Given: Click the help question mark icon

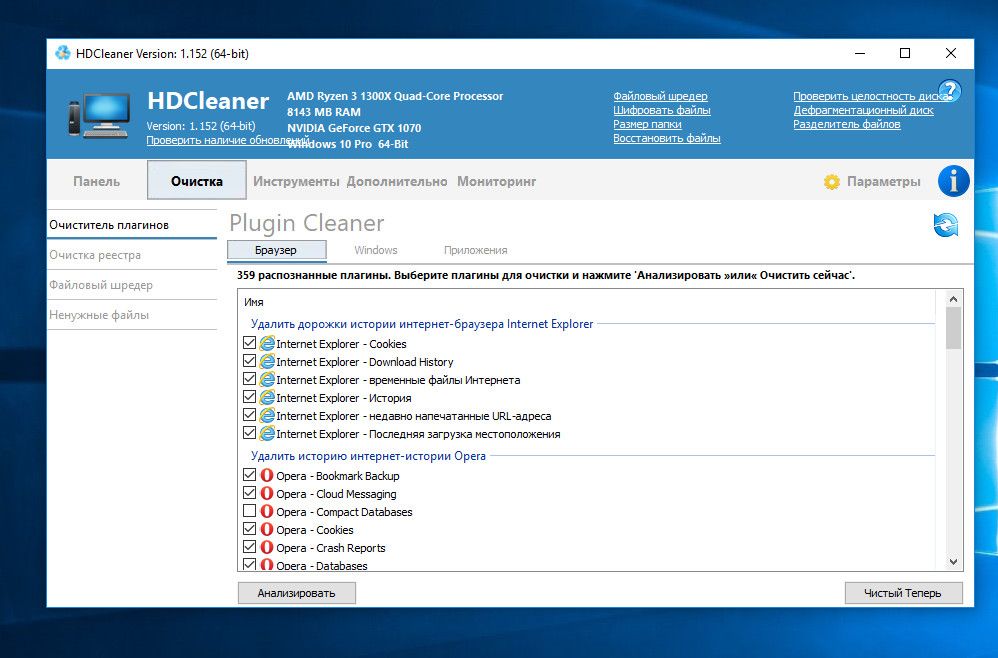Looking at the screenshot, I should point(949,91).
